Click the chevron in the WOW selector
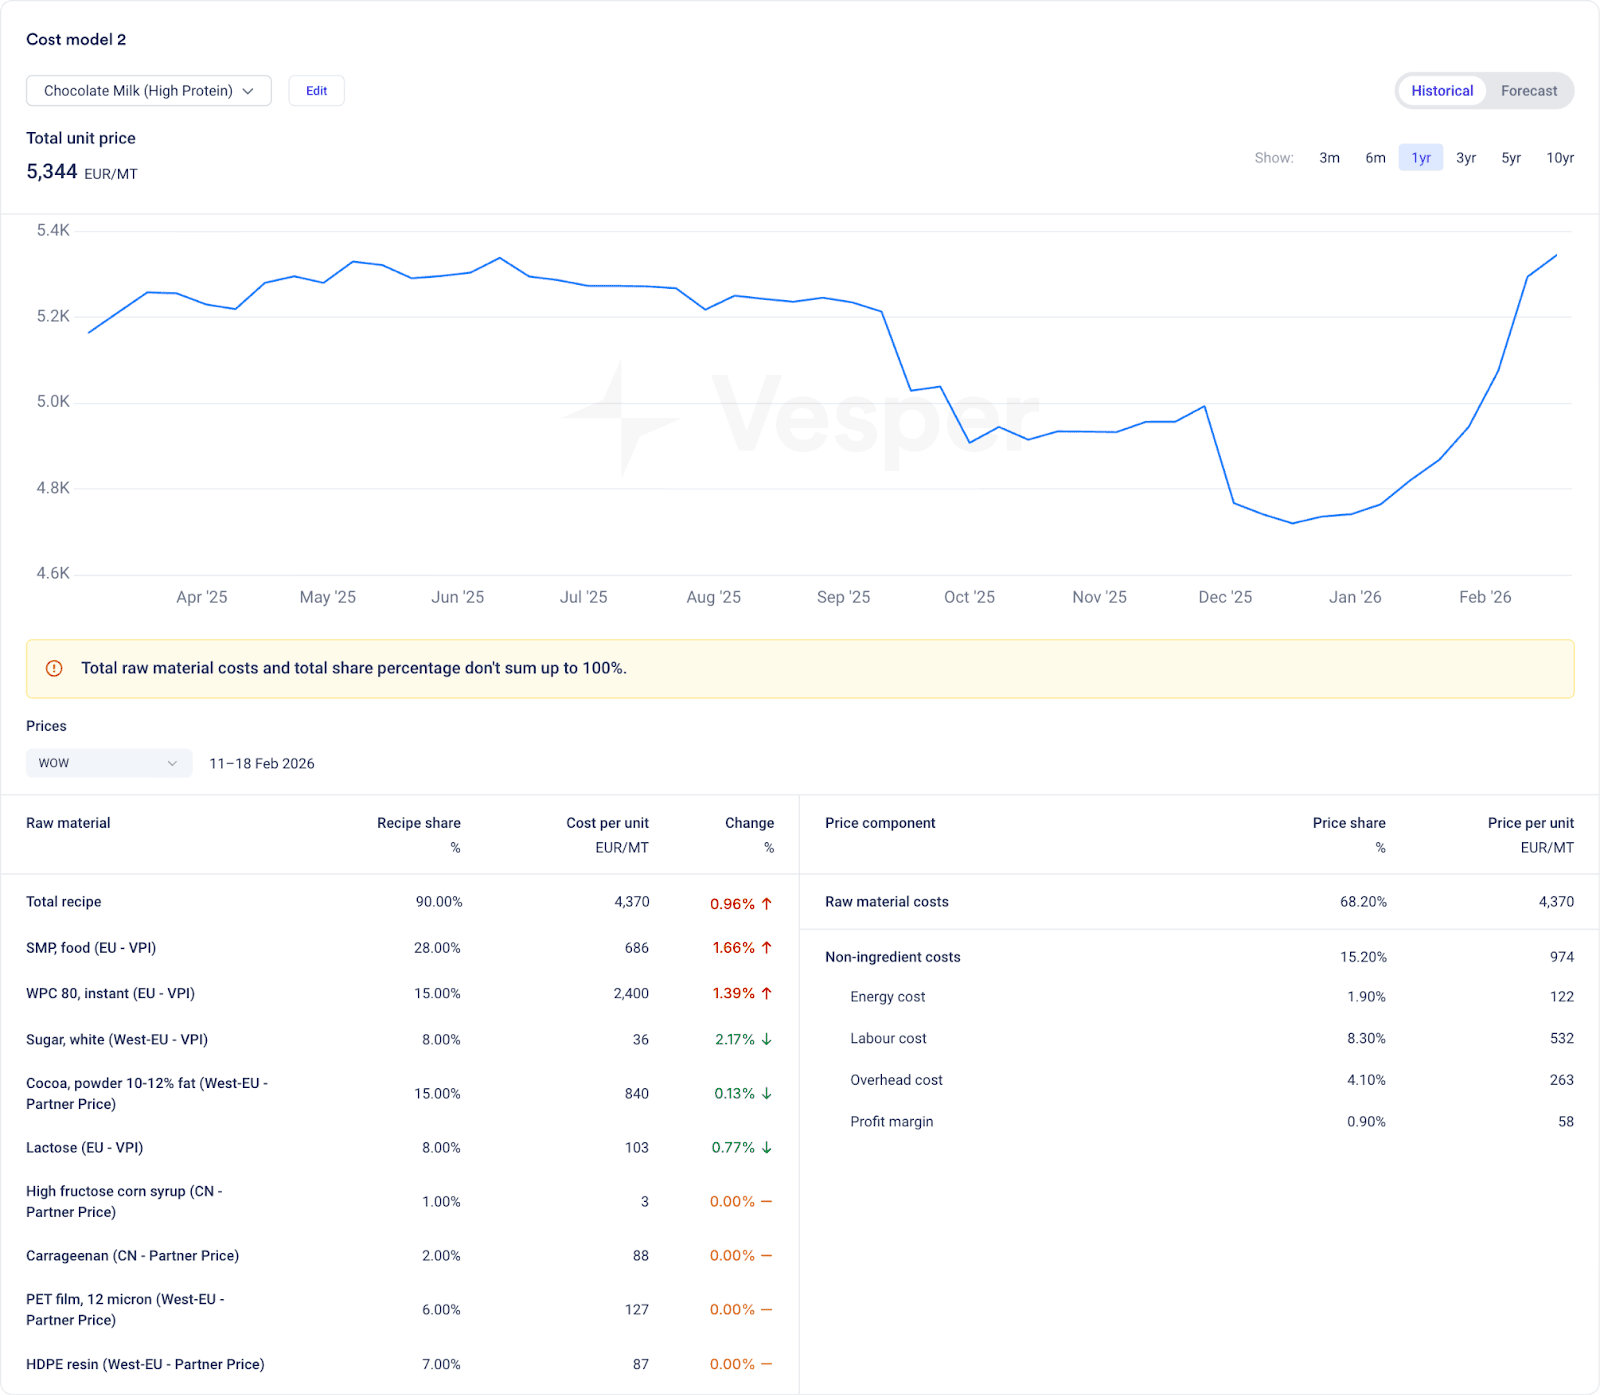The image size is (1600, 1395). click(172, 763)
